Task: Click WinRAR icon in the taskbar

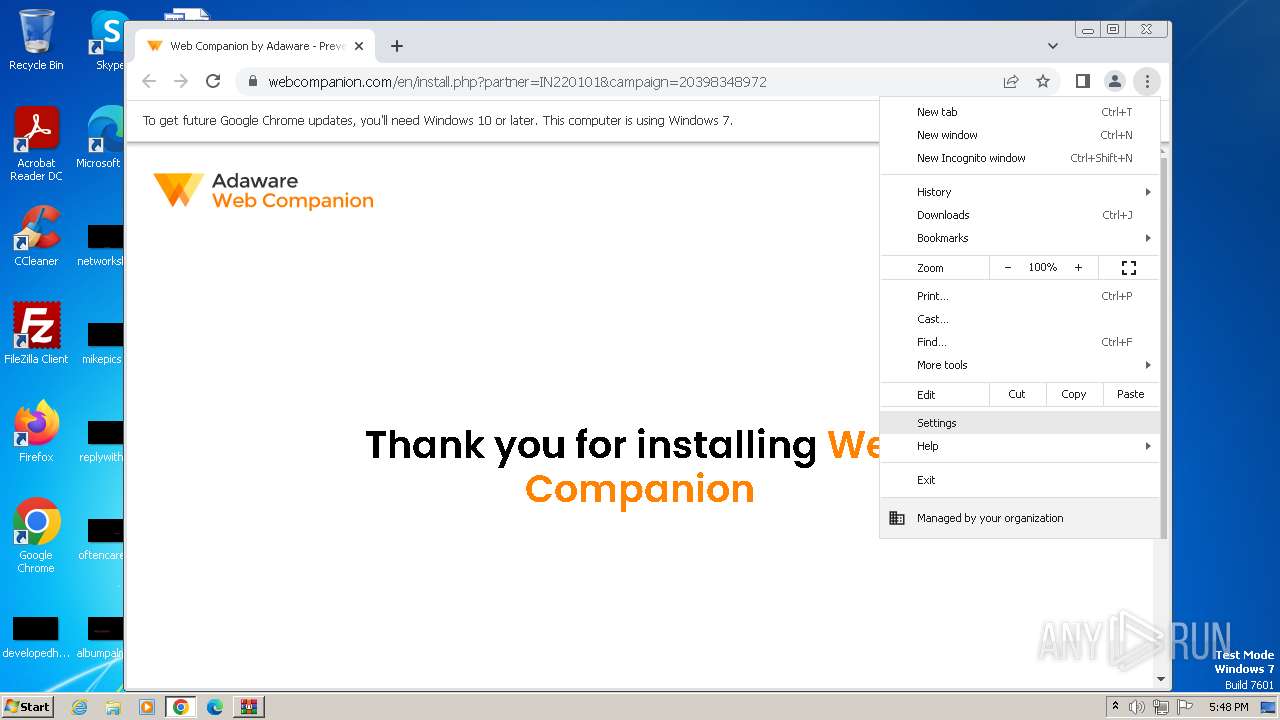Action: tap(249, 707)
